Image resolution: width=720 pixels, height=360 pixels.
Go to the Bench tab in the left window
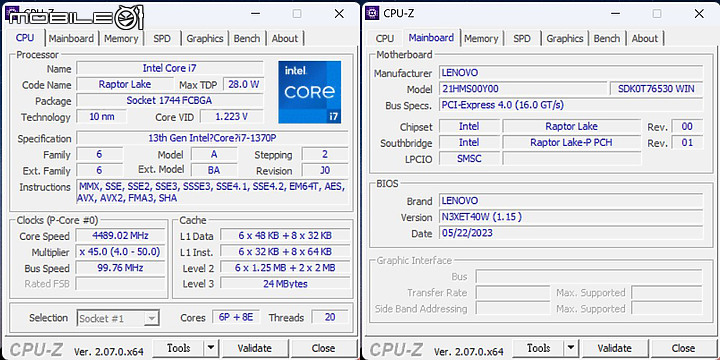[247, 39]
